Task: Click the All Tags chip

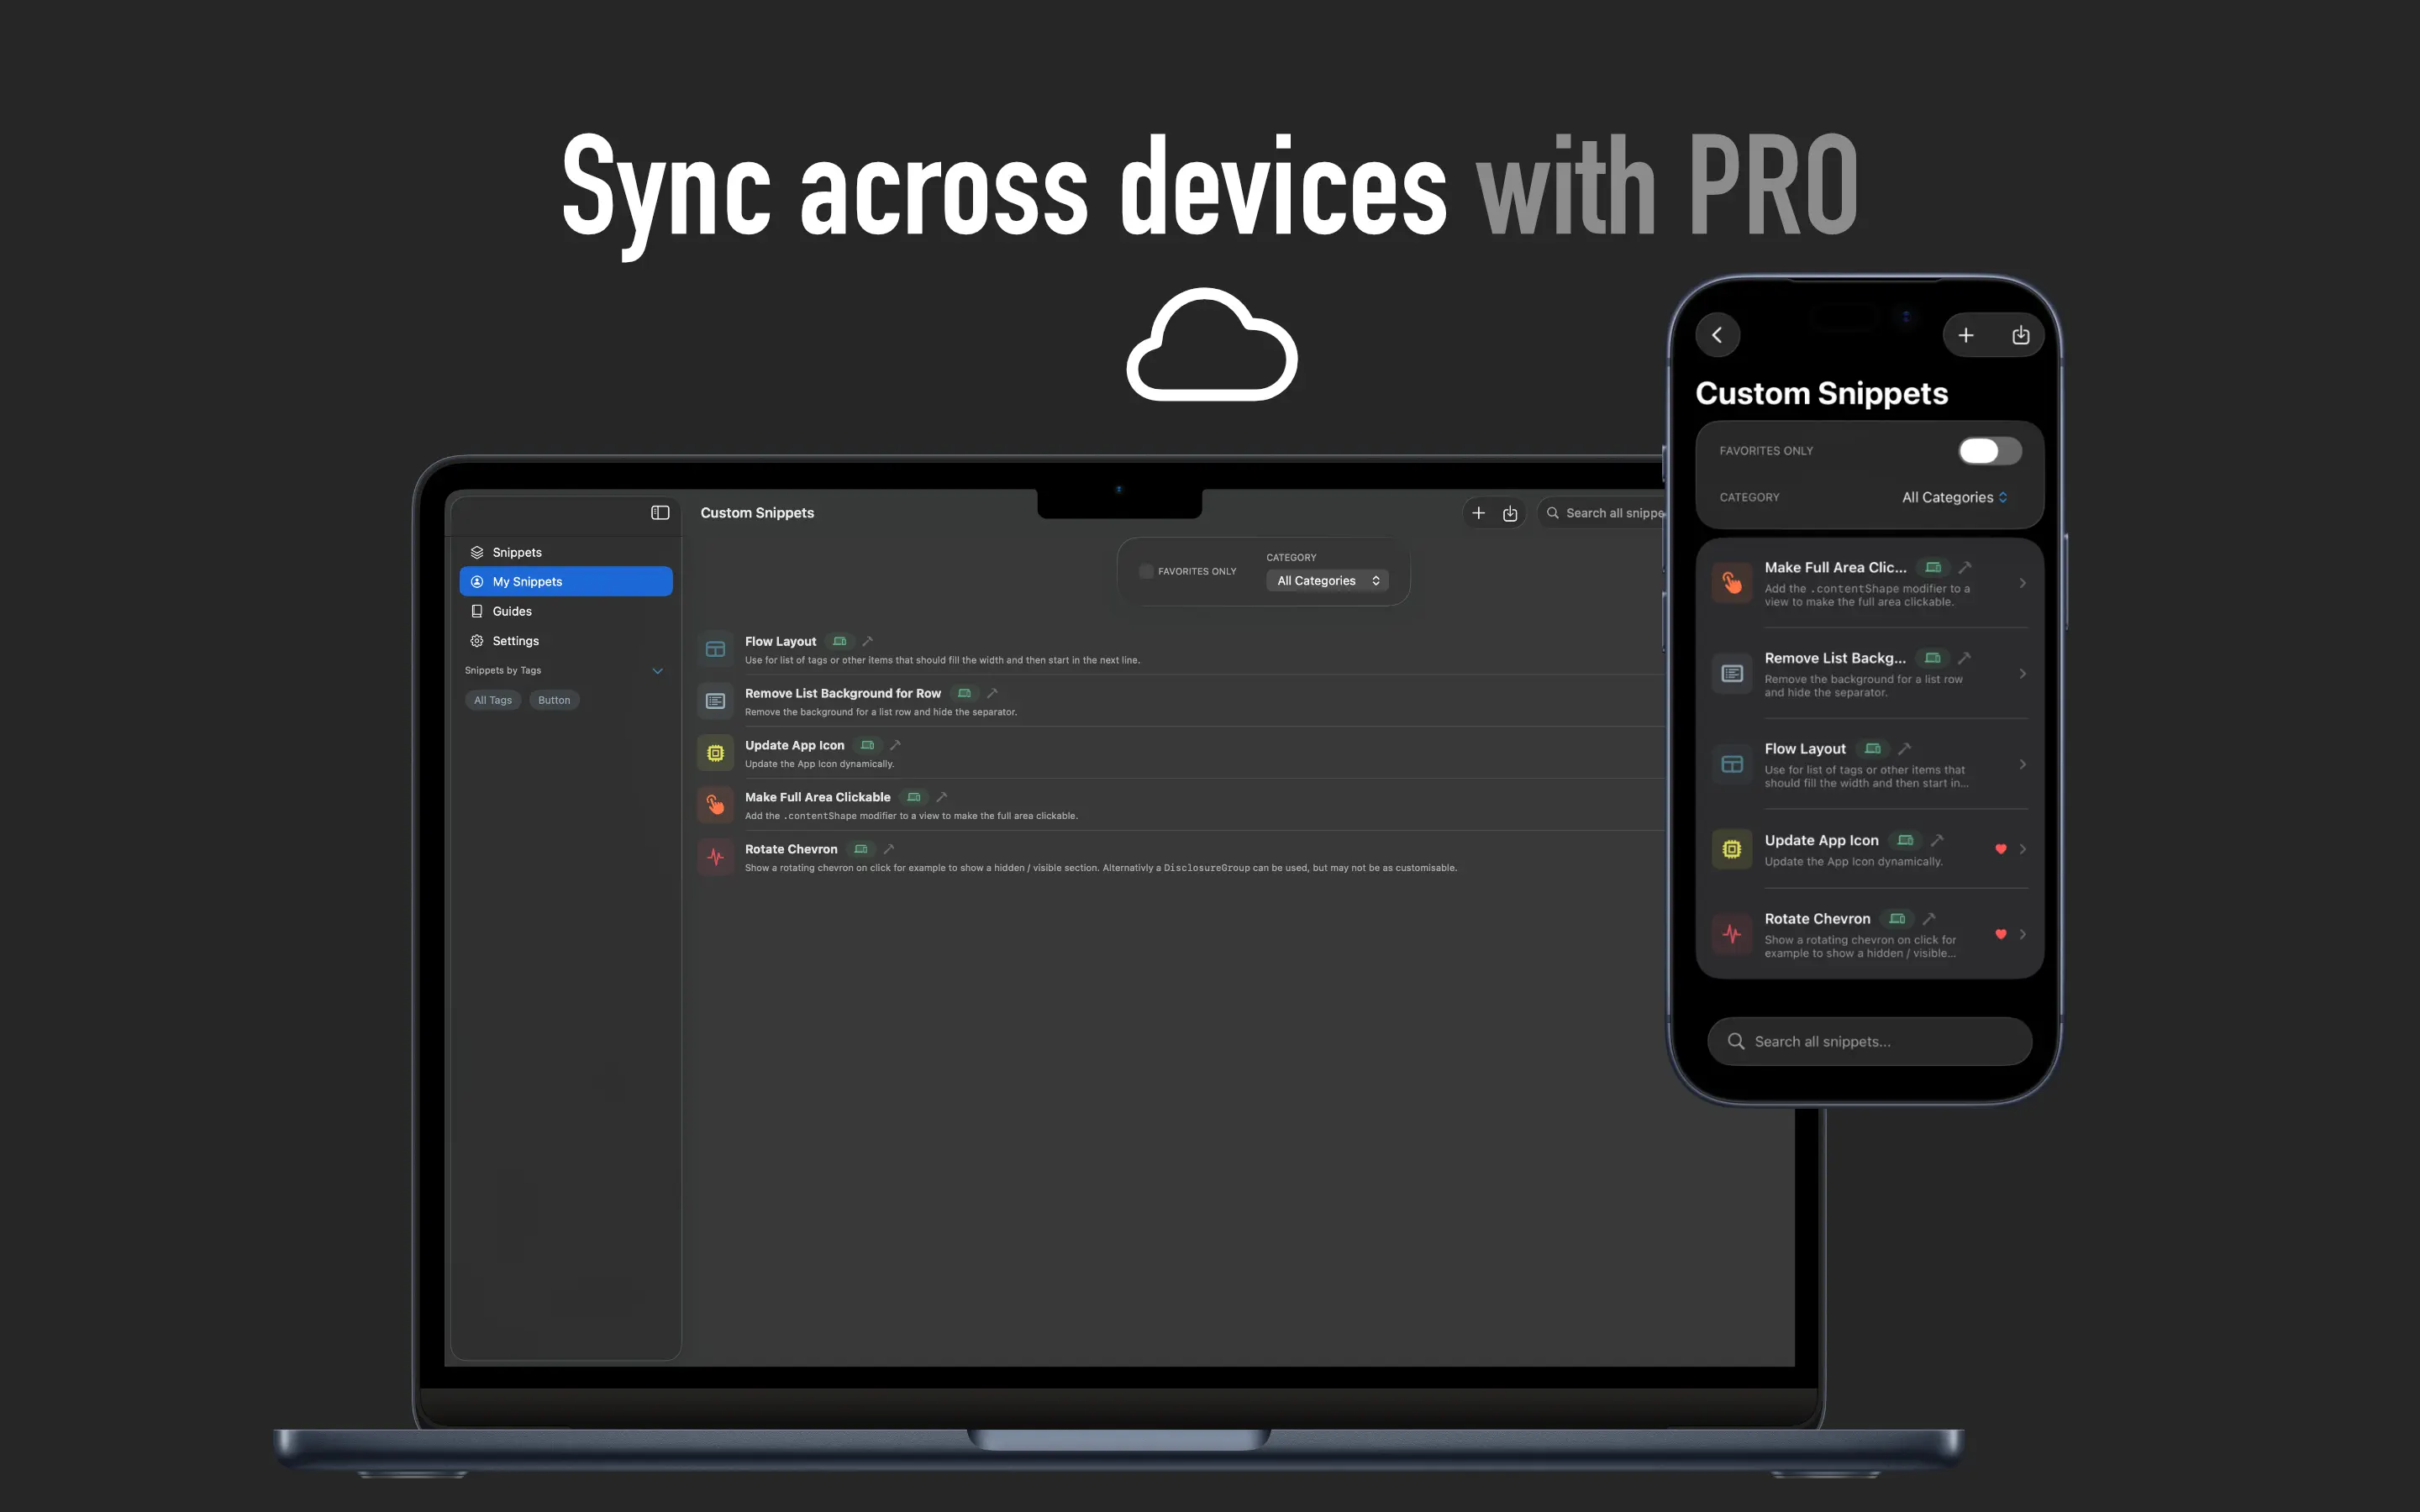Action: pos(492,700)
